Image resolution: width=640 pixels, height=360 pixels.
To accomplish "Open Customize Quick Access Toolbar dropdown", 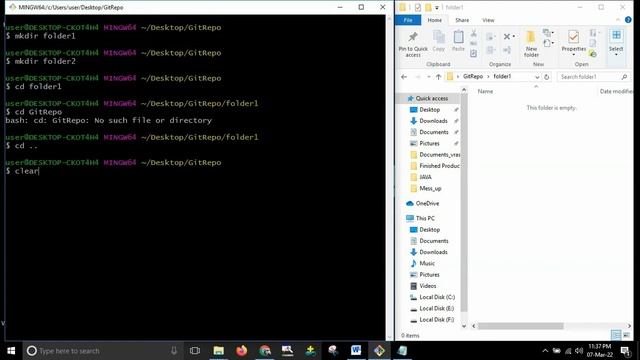I will click(437, 7).
